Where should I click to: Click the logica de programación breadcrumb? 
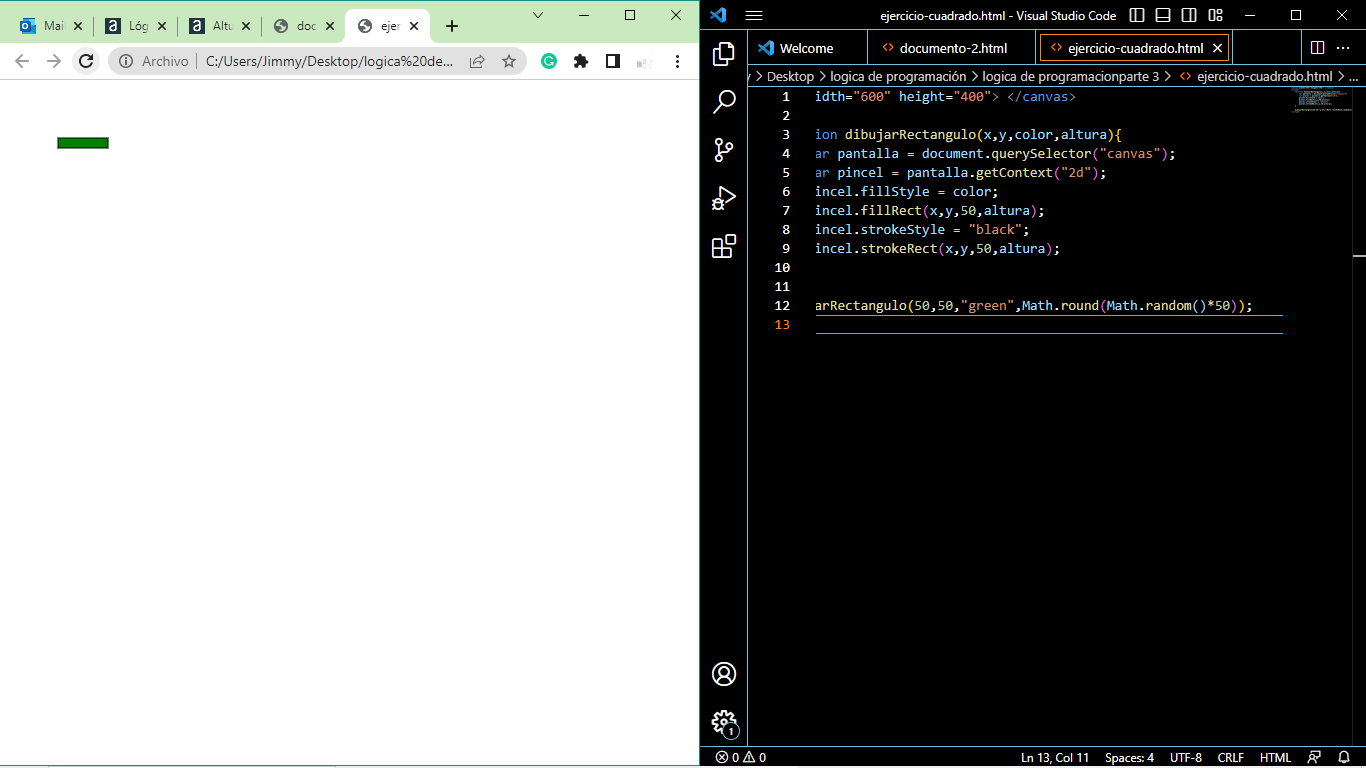898,76
